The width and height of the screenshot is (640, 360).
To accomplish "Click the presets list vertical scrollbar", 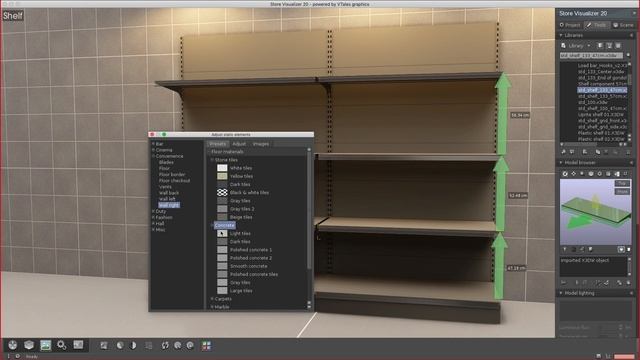I will (309, 228).
